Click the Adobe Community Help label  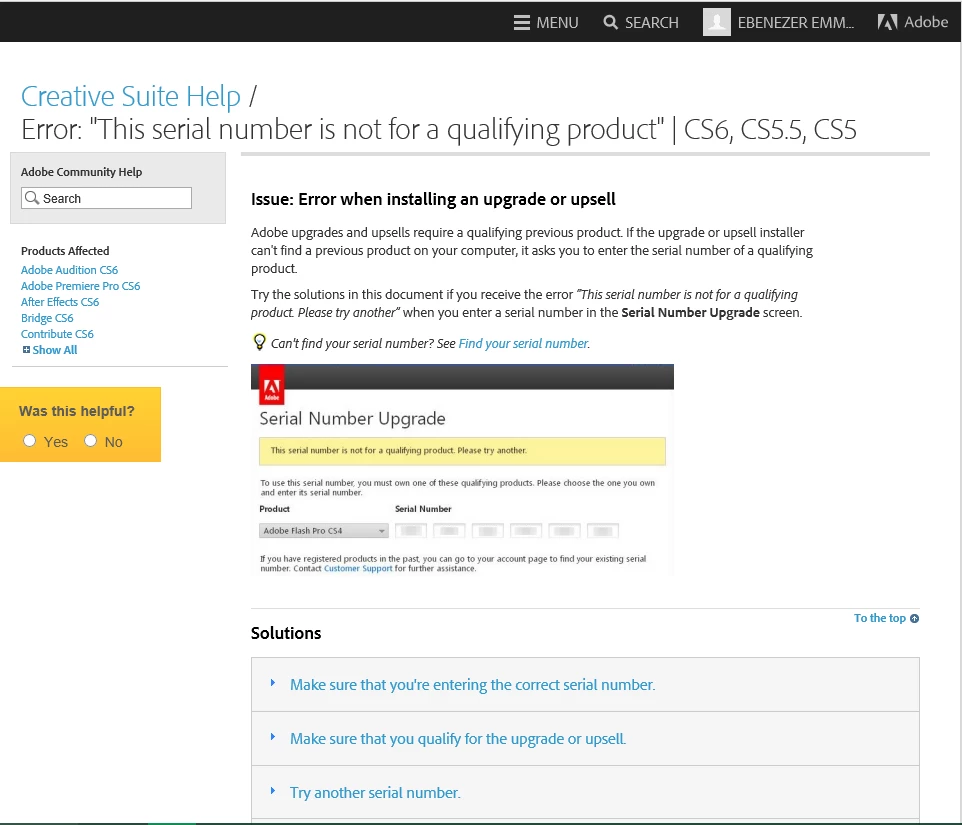pyautogui.click(x=82, y=172)
